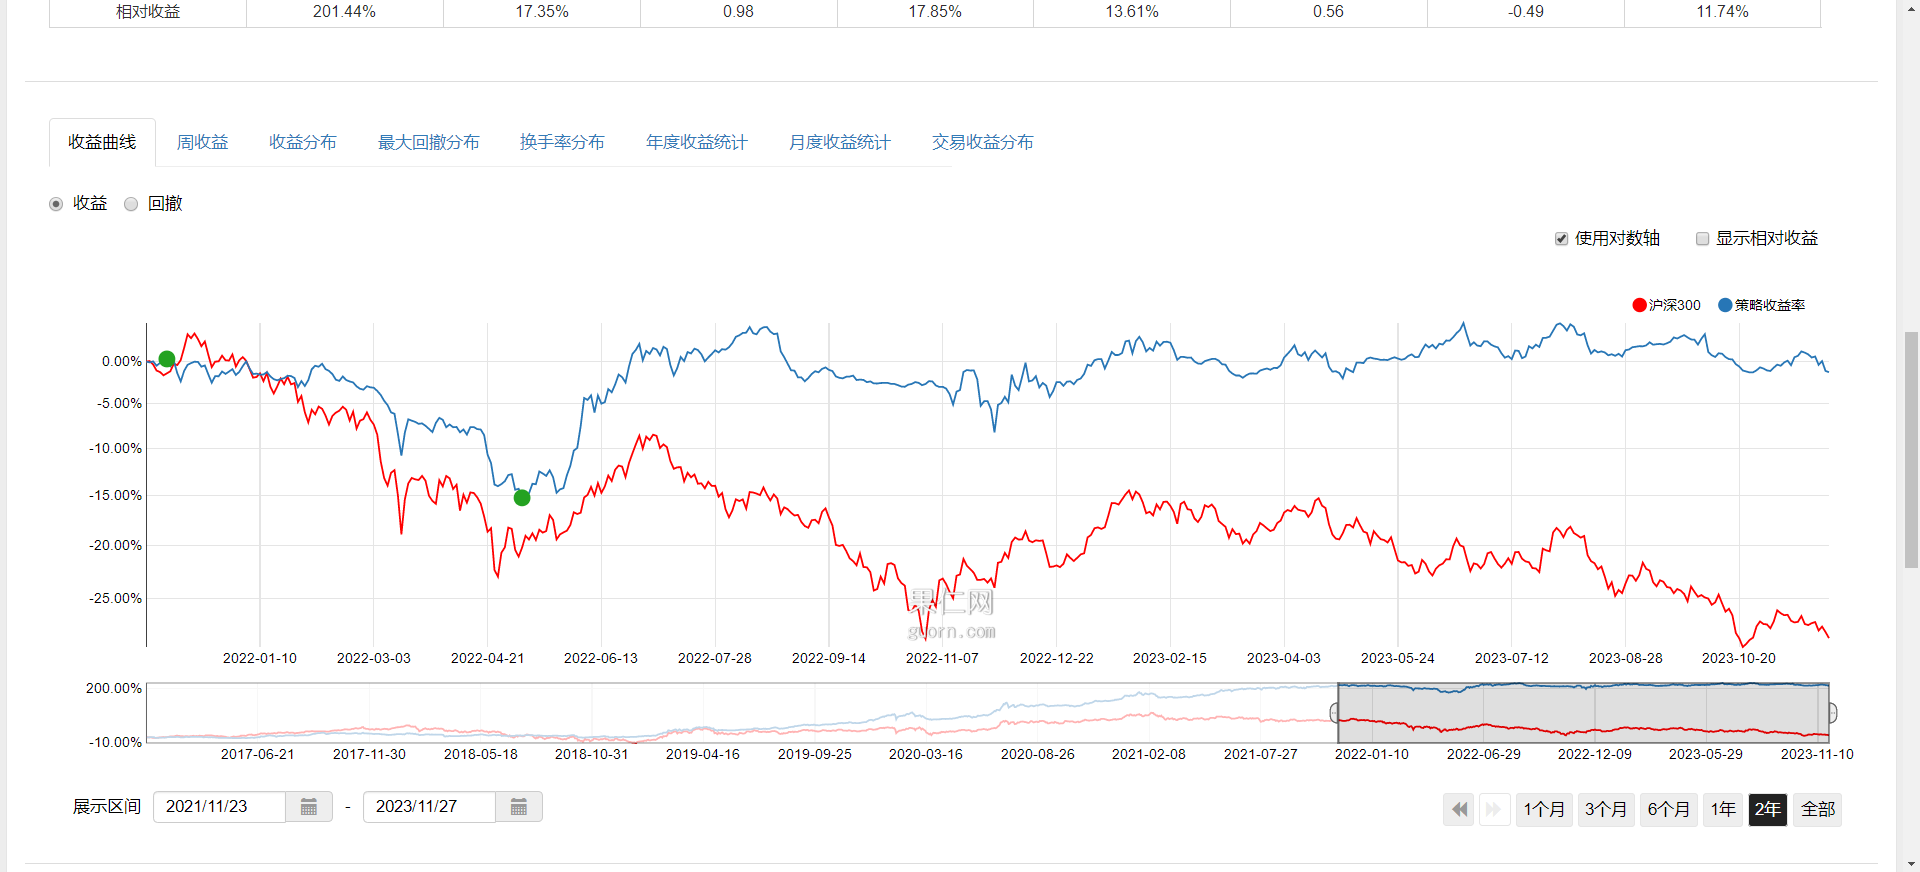Click the green marker near 2022-04-21
This screenshot has height=872, width=1920.
tap(522, 497)
